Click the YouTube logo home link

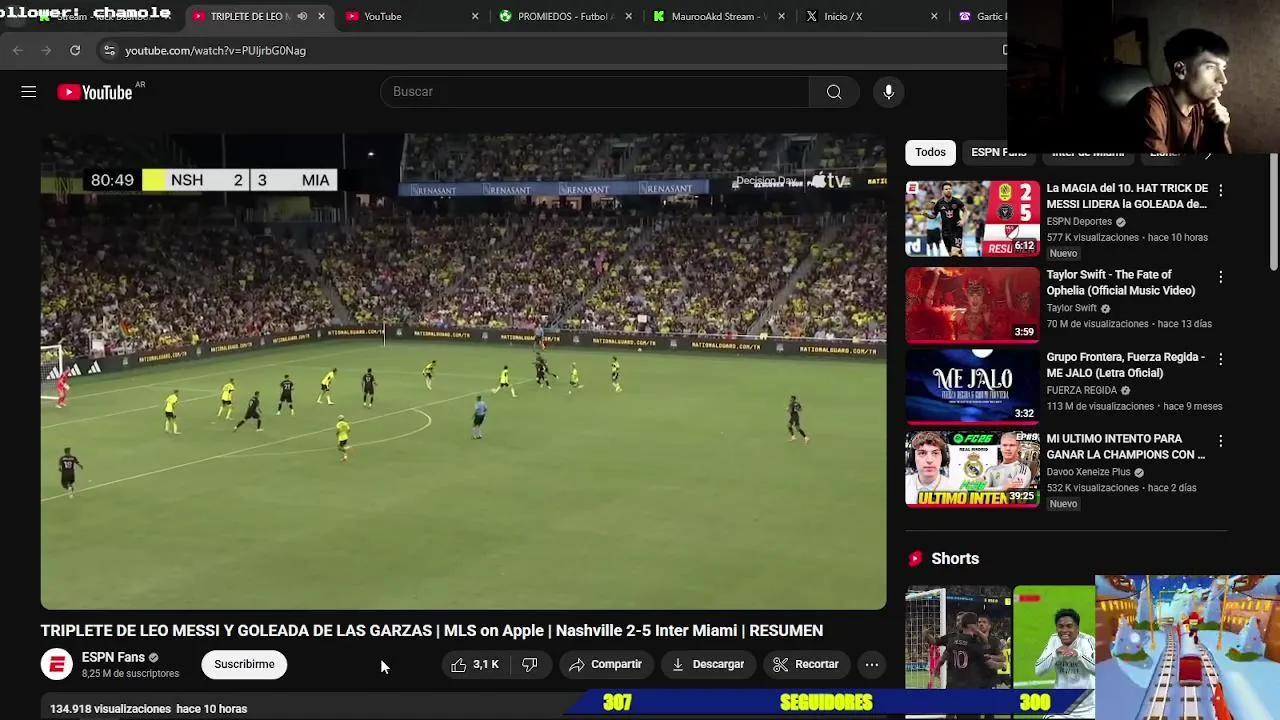[x=95, y=92]
